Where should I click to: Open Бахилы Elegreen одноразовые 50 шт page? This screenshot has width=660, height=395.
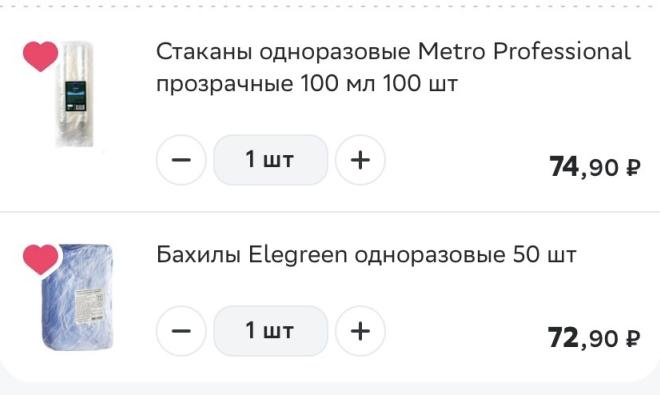[366, 255]
